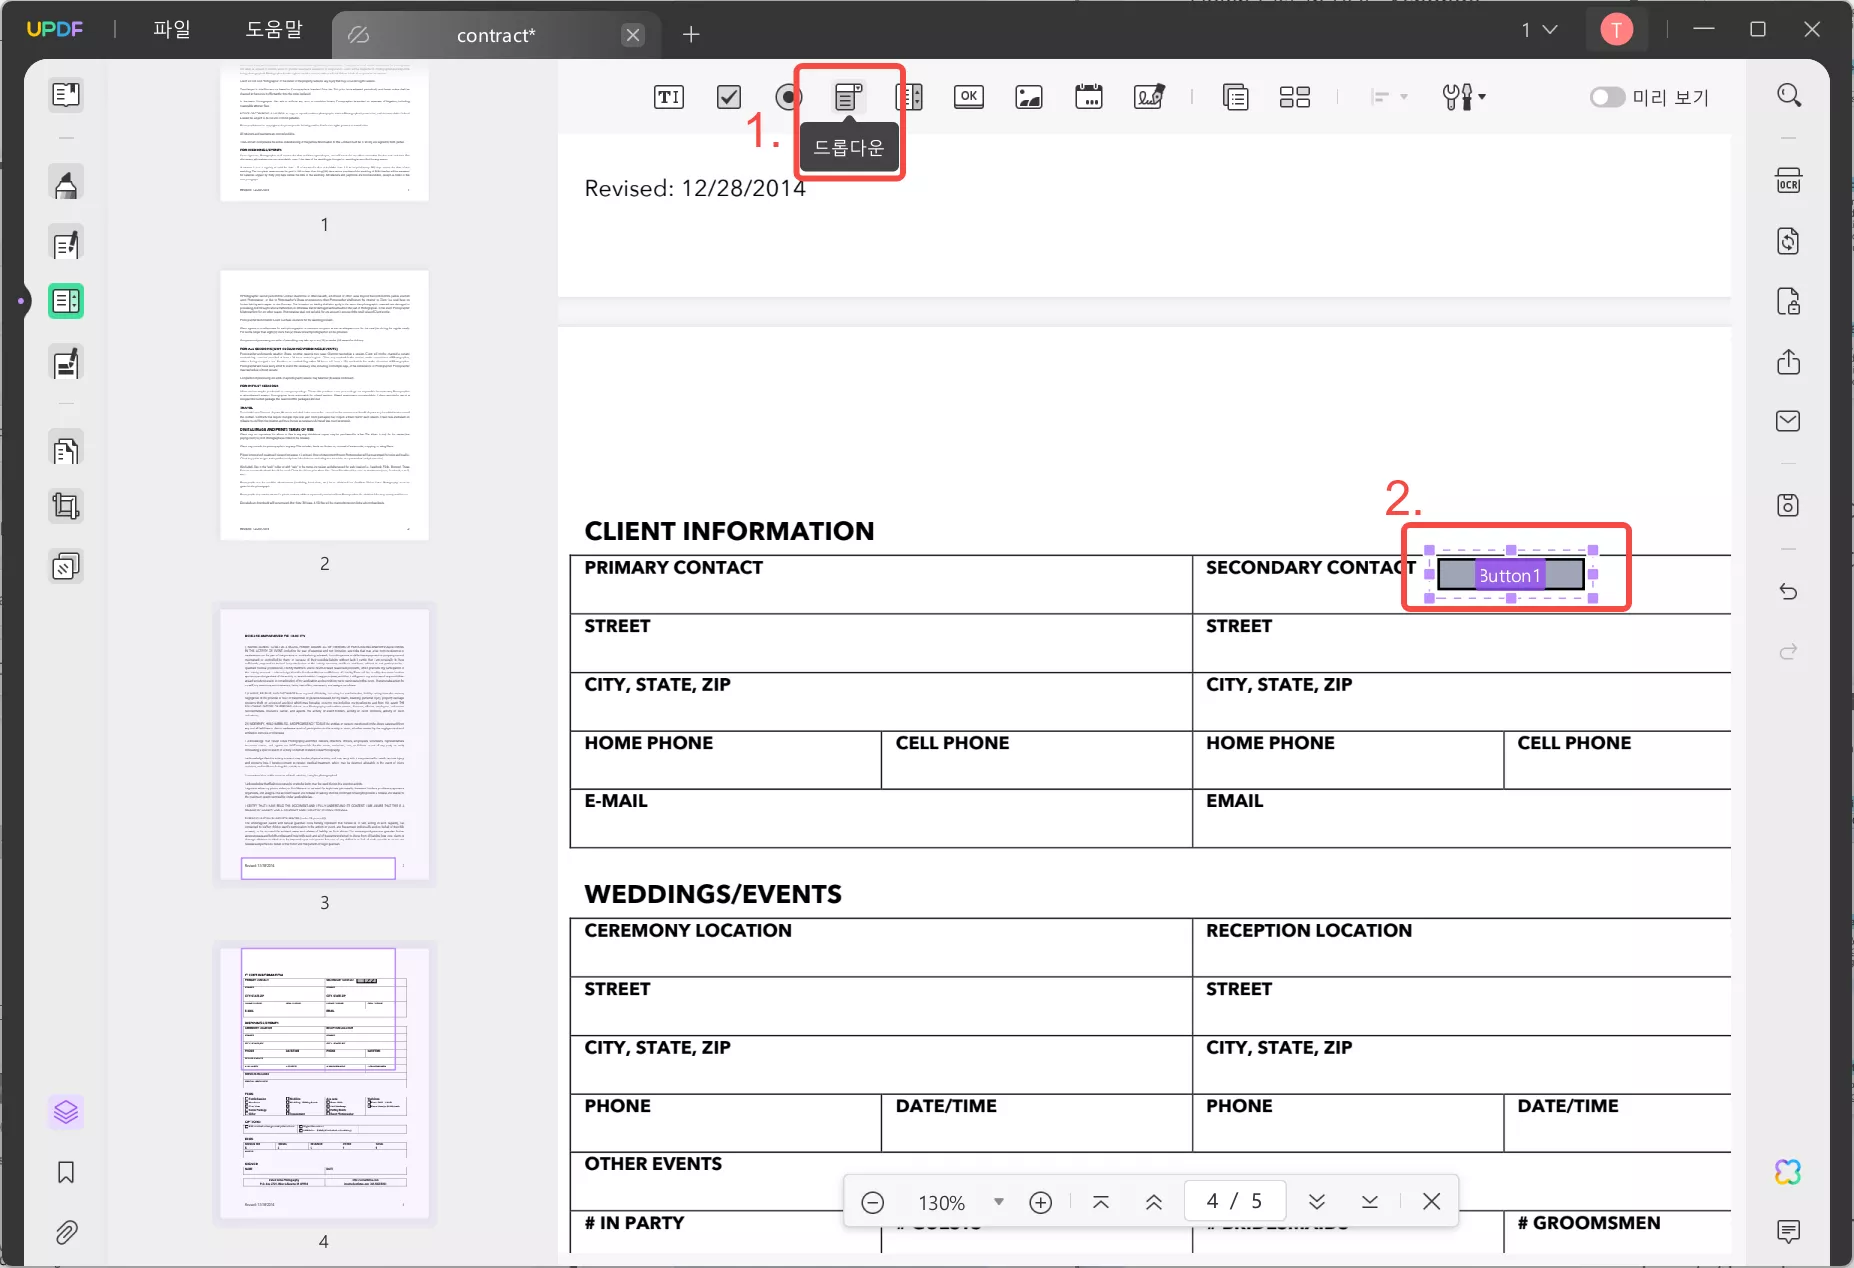Open UPDF AI assistant icon
The height and width of the screenshot is (1268, 1854).
coord(1788,1172)
